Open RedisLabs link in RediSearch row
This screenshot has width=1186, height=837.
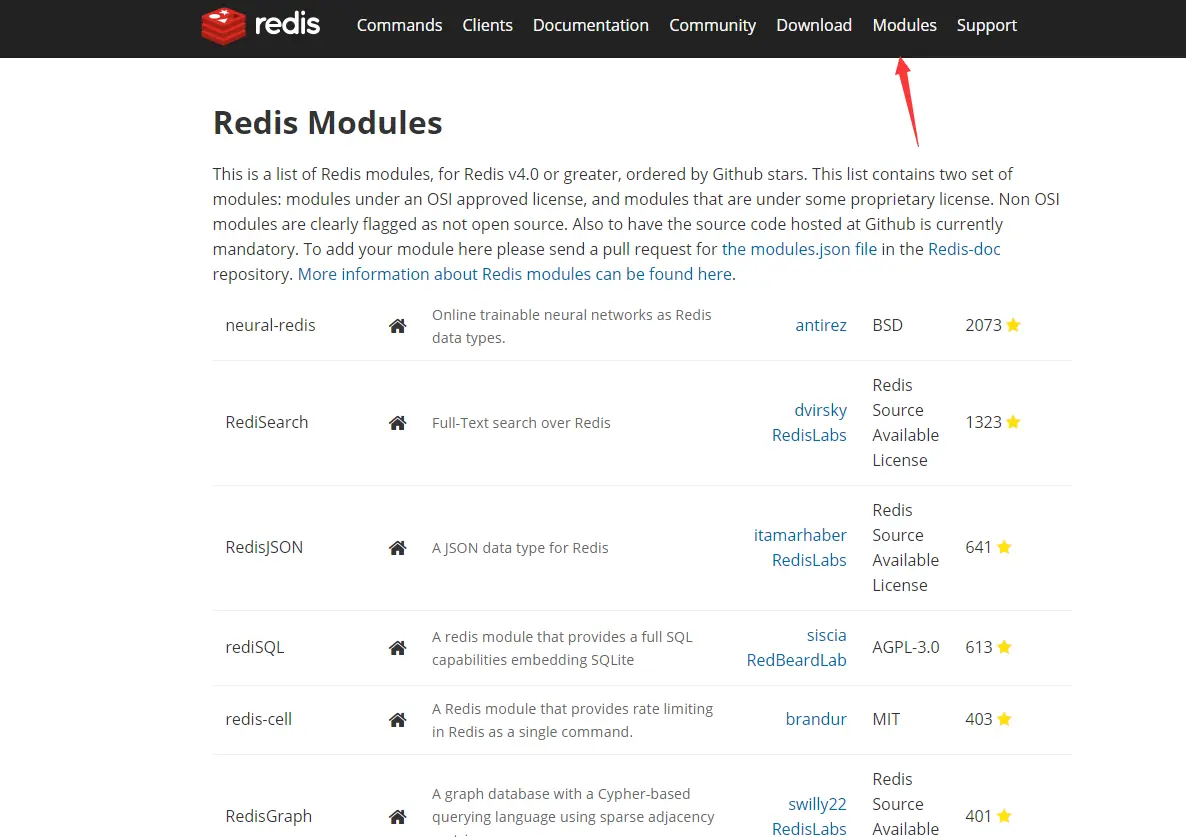coord(809,435)
